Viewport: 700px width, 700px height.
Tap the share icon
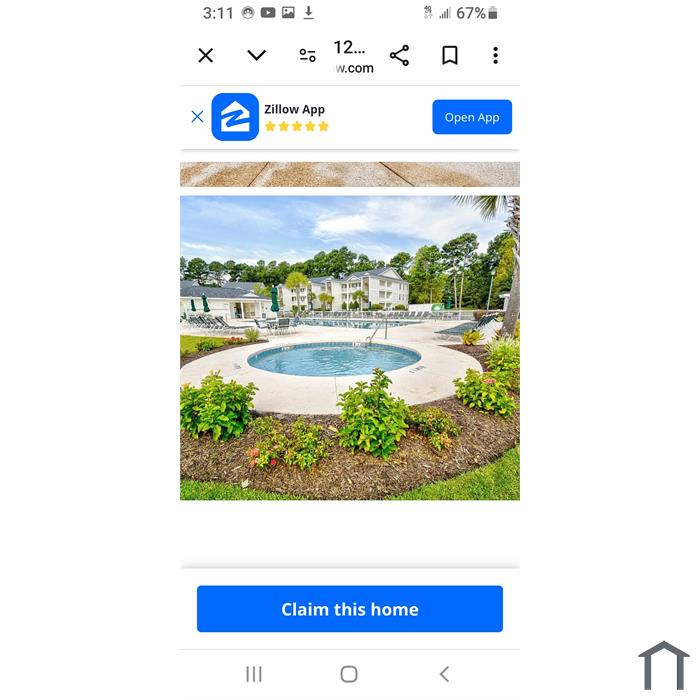399,55
